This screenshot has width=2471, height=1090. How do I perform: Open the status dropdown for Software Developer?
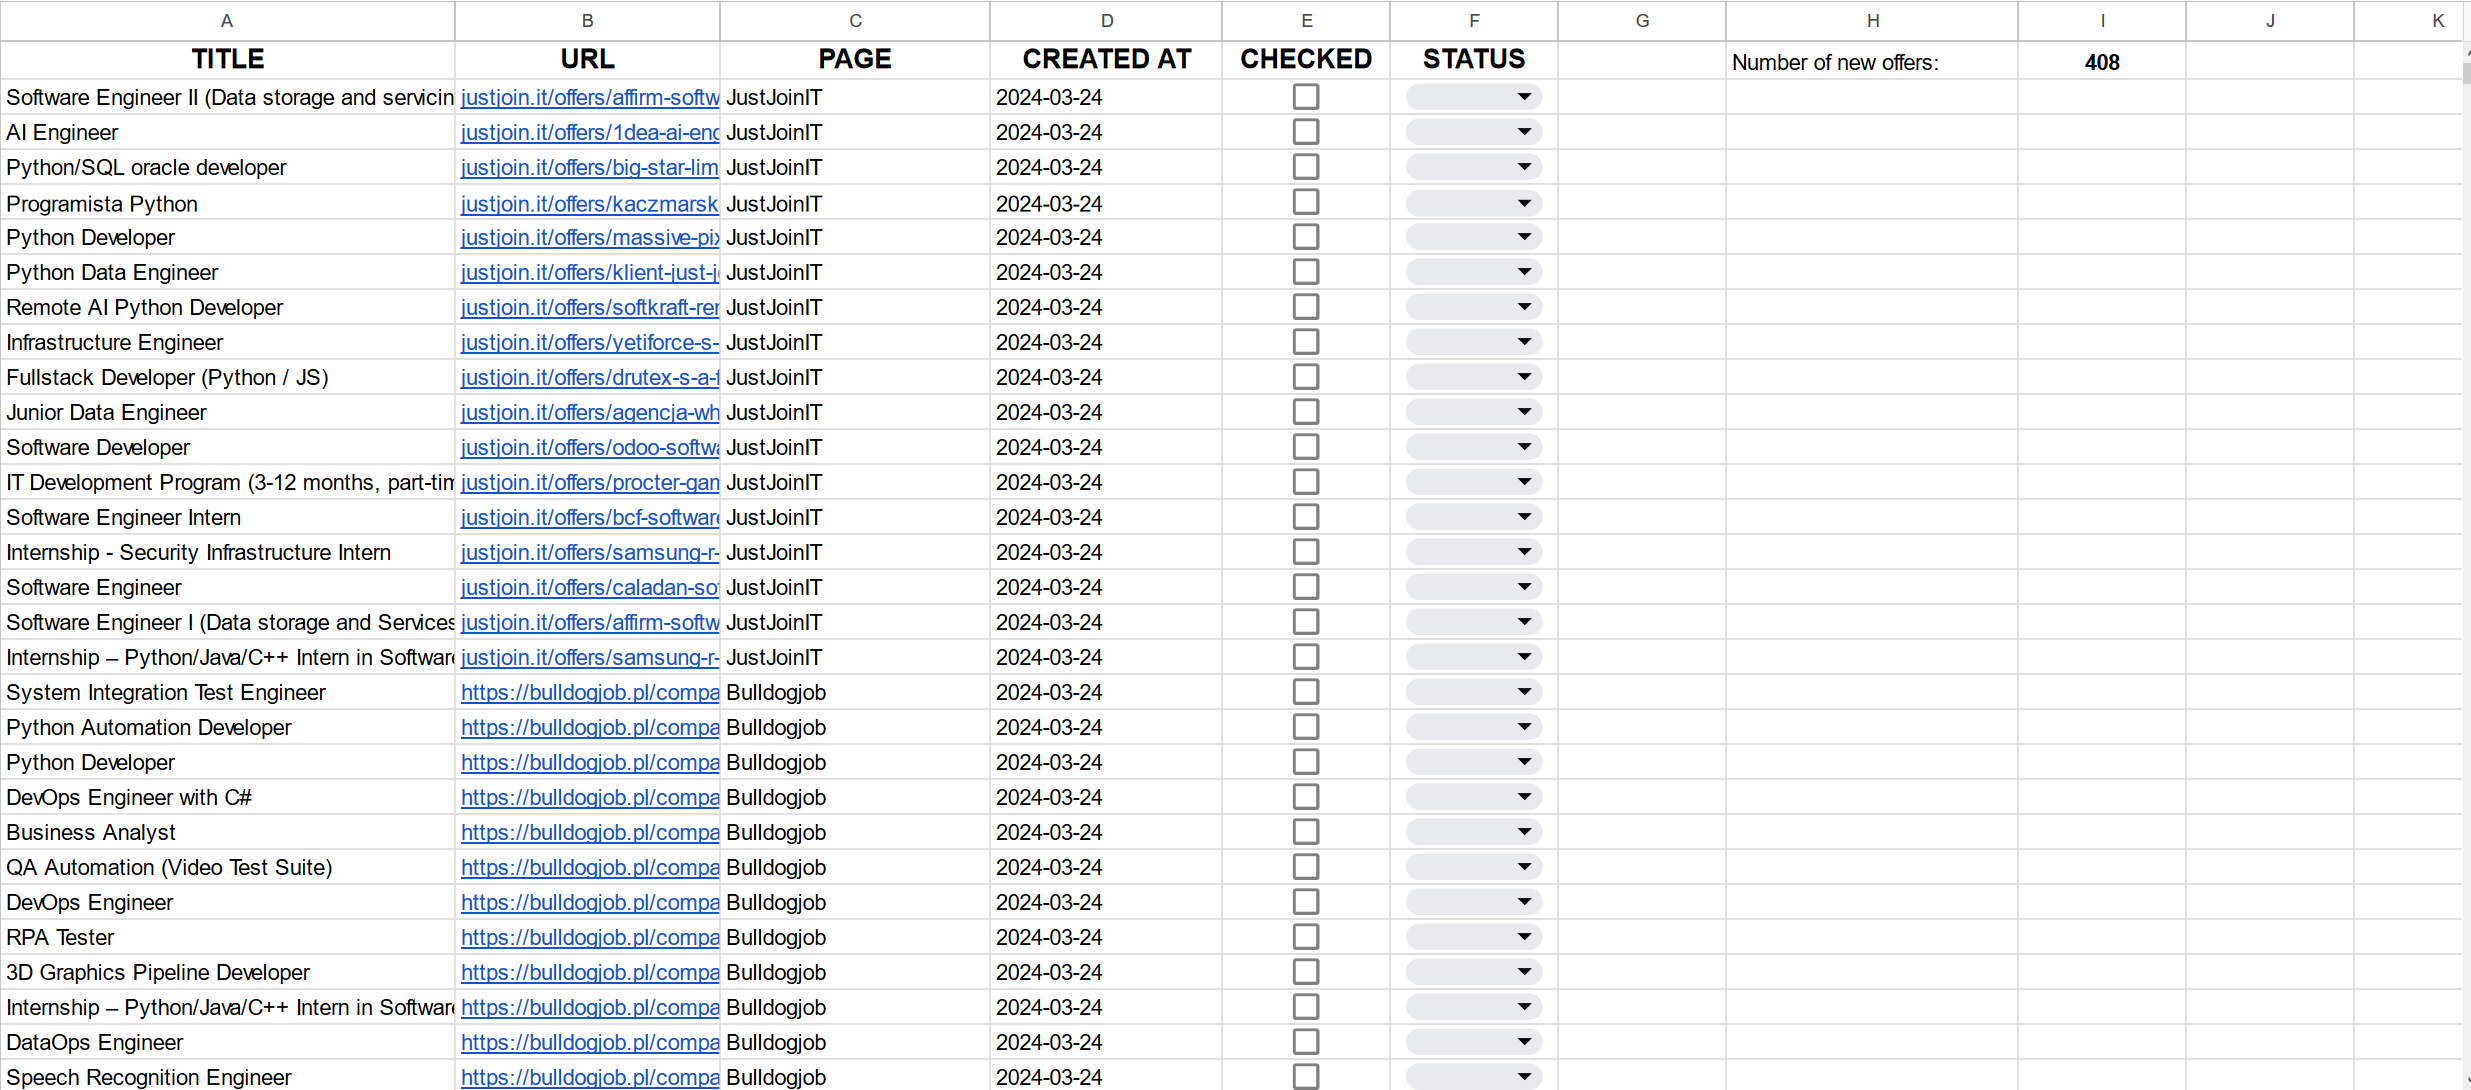click(1523, 447)
